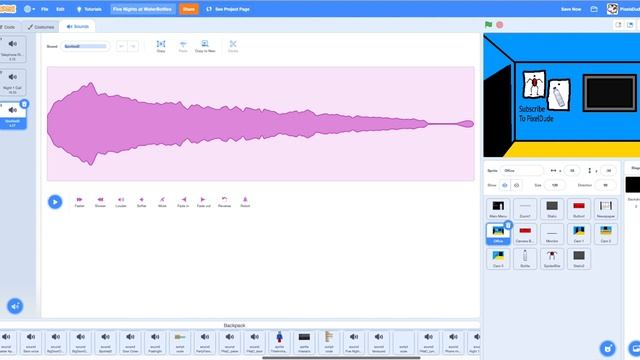The image size is (640, 360).
Task: Click inside the sound waveform
Action: tap(260, 124)
